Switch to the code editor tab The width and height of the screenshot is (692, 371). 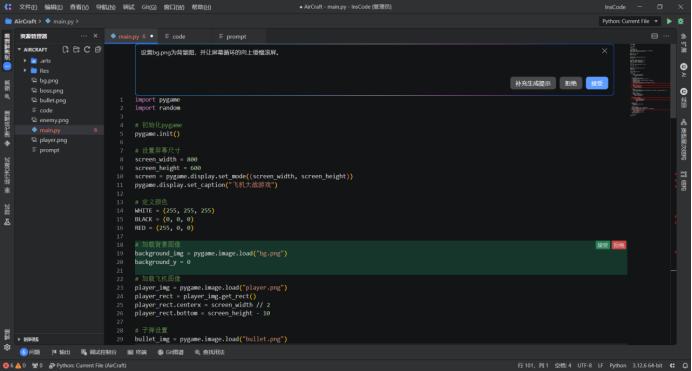(x=185, y=36)
